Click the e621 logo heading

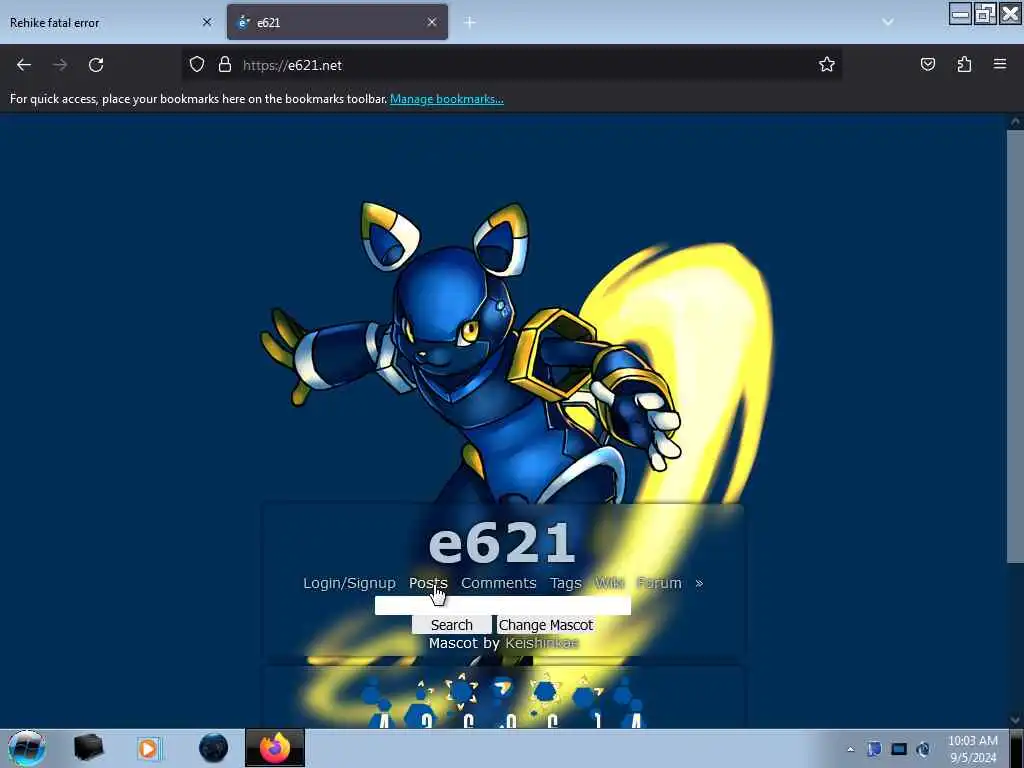502,543
